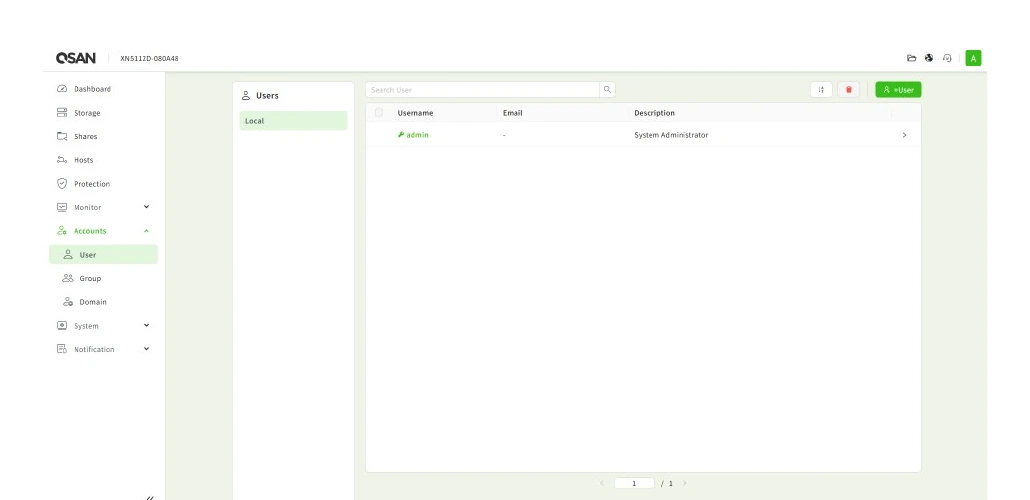Click the wrench icon beside admin
Screen dimensions: 1030x500
[401, 134]
